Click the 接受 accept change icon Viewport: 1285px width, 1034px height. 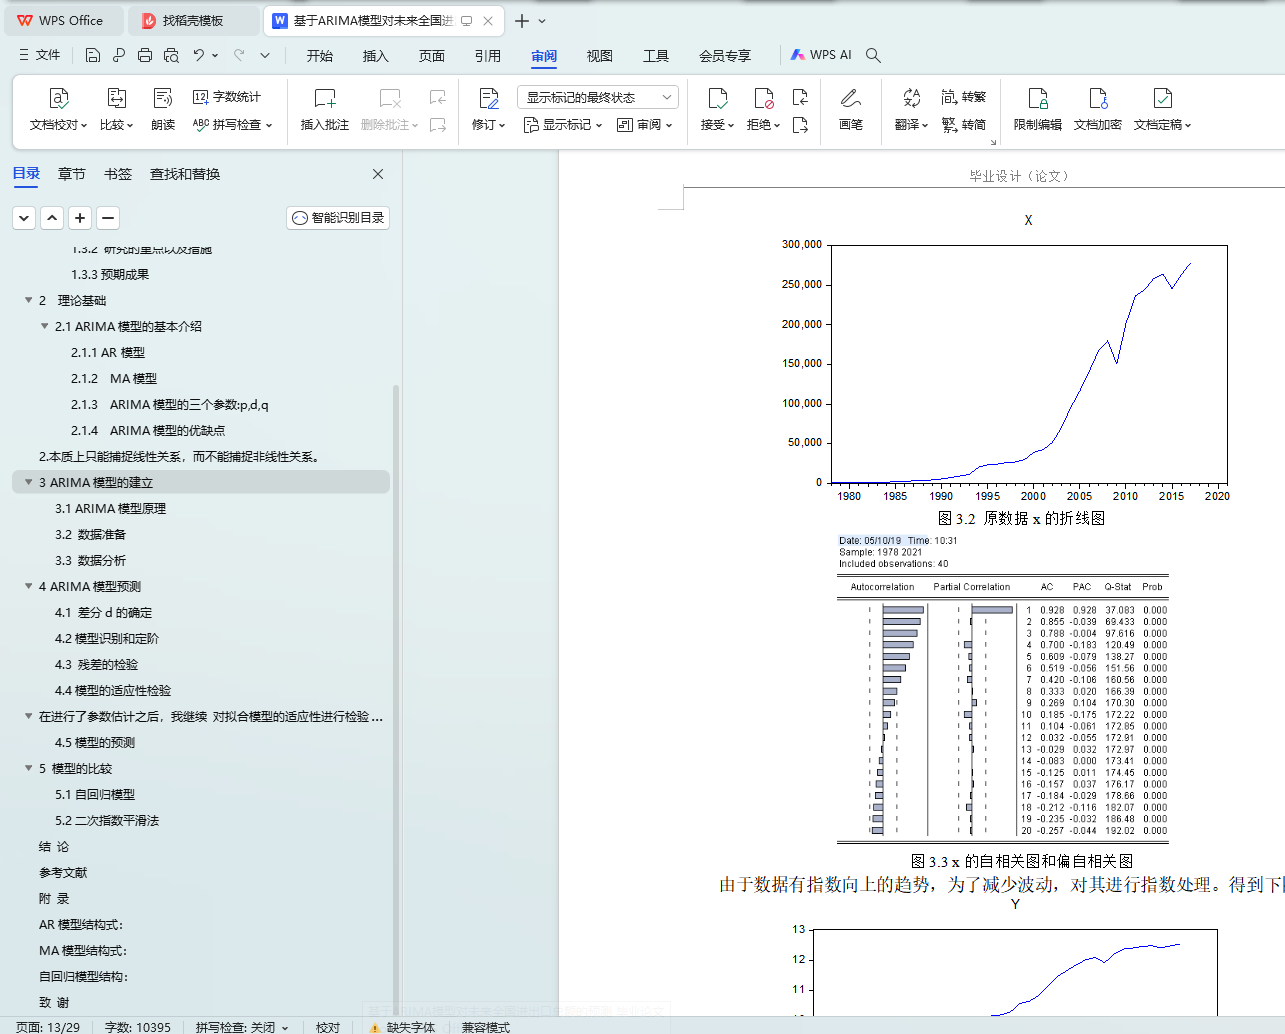(x=717, y=98)
